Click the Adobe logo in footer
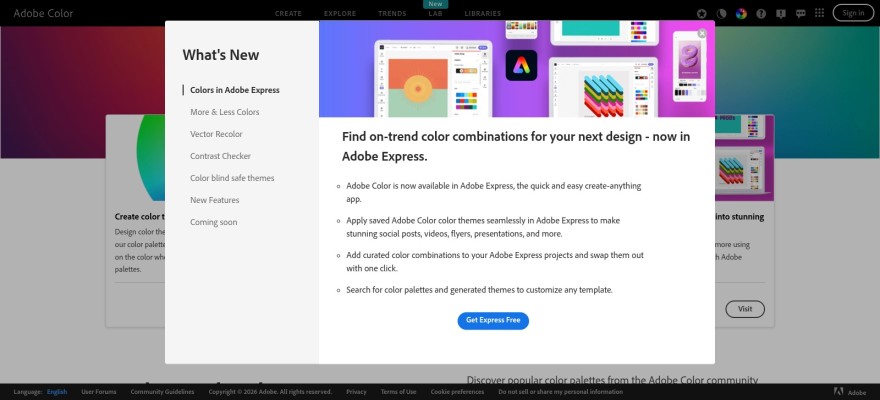Image resolution: width=880 pixels, height=400 pixels. click(850, 392)
